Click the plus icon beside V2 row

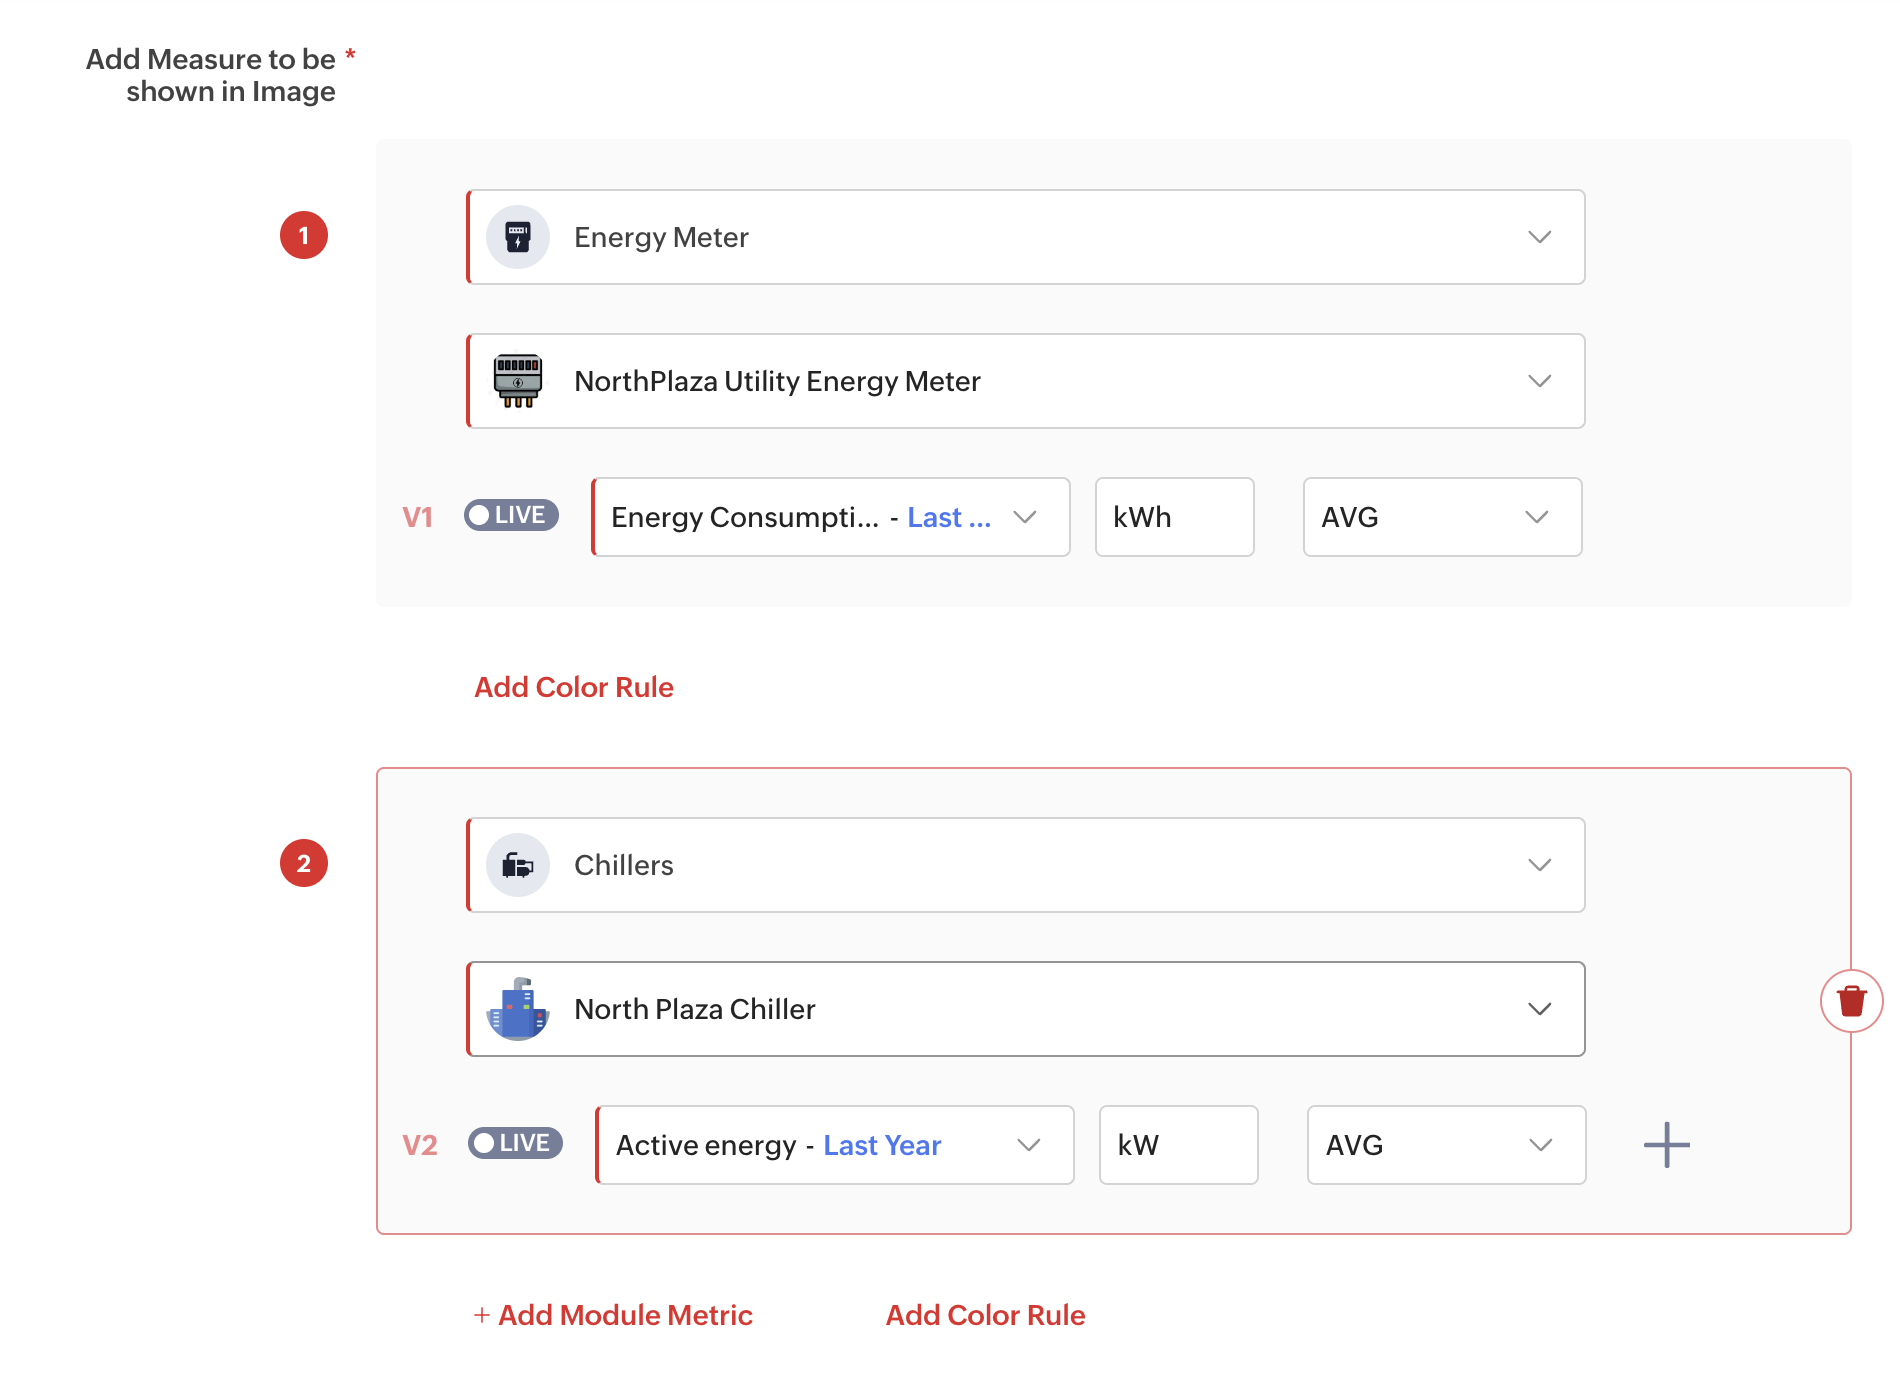[x=1666, y=1145]
